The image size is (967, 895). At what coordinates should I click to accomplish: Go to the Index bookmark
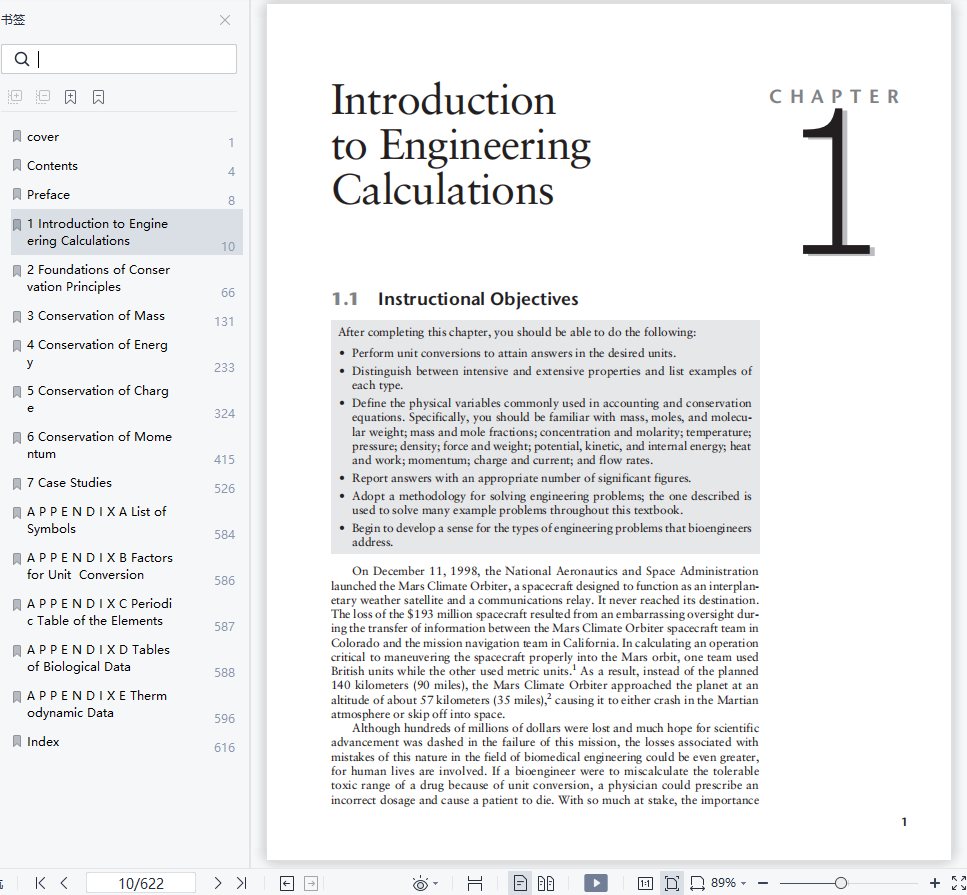pos(126,741)
